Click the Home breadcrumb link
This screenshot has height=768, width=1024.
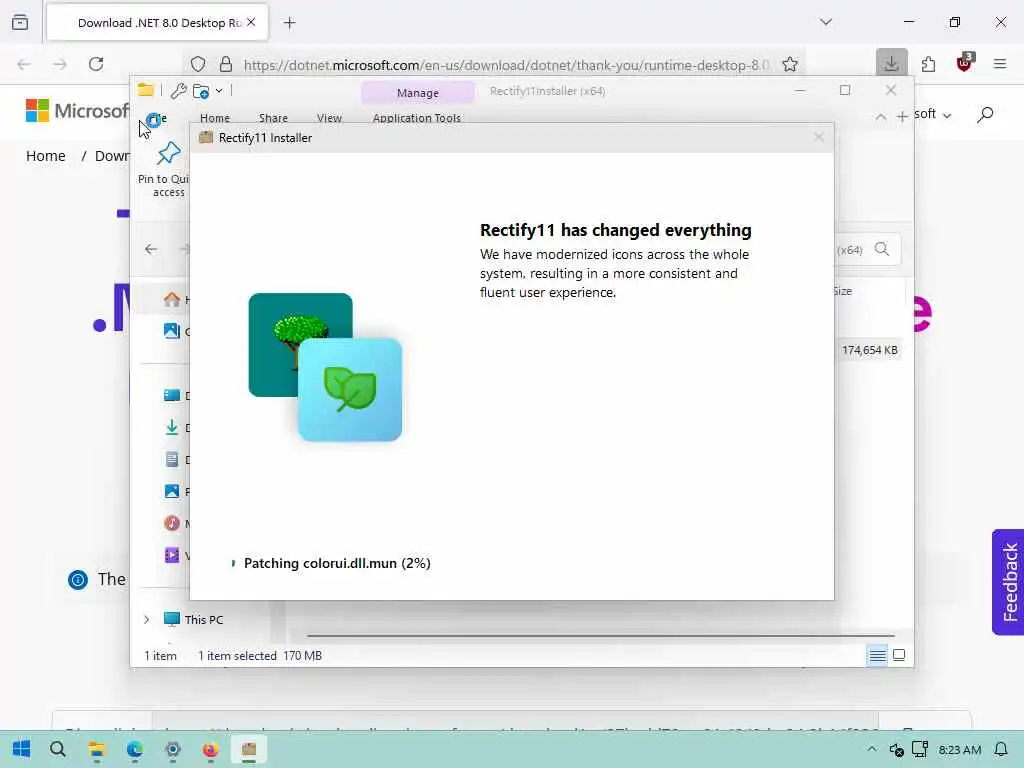point(46,156)
